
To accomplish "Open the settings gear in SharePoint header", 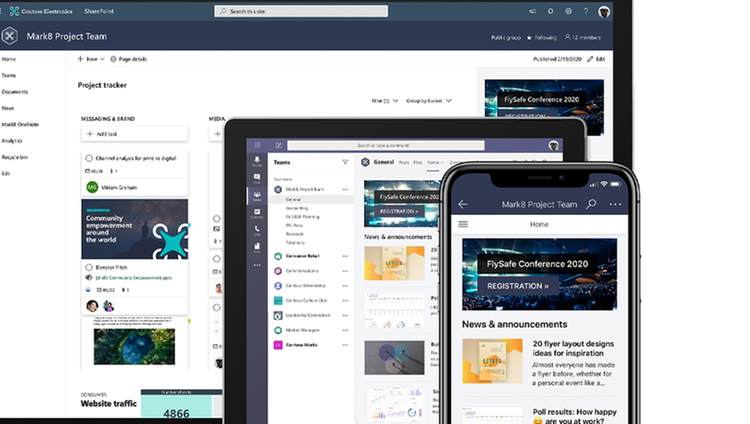I will point(568,11).
